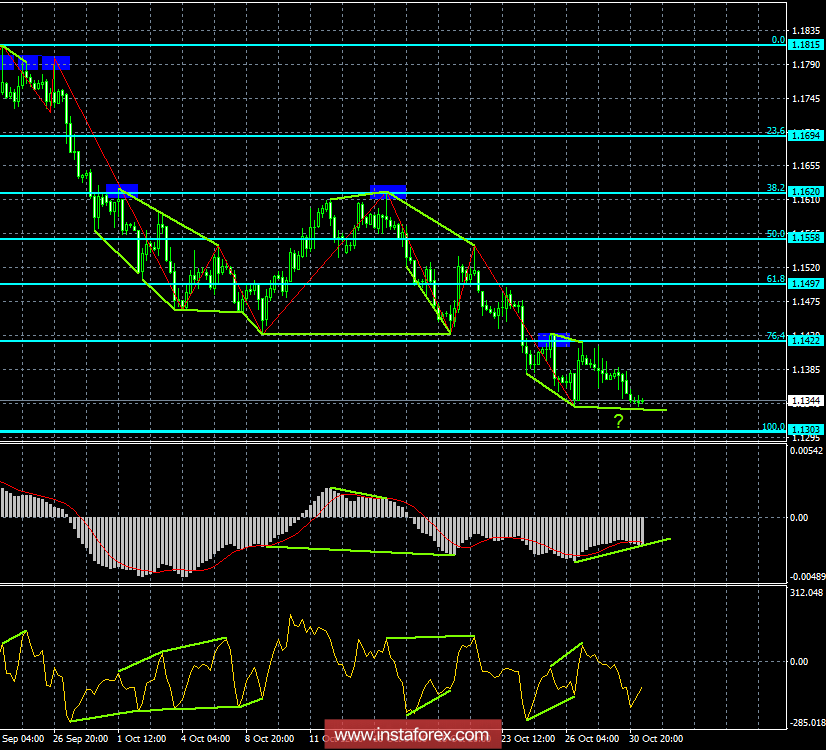Click the blue buy marker near the 76.4 level
The height and width of the screenshot is (750, 826).
point(552,340)
